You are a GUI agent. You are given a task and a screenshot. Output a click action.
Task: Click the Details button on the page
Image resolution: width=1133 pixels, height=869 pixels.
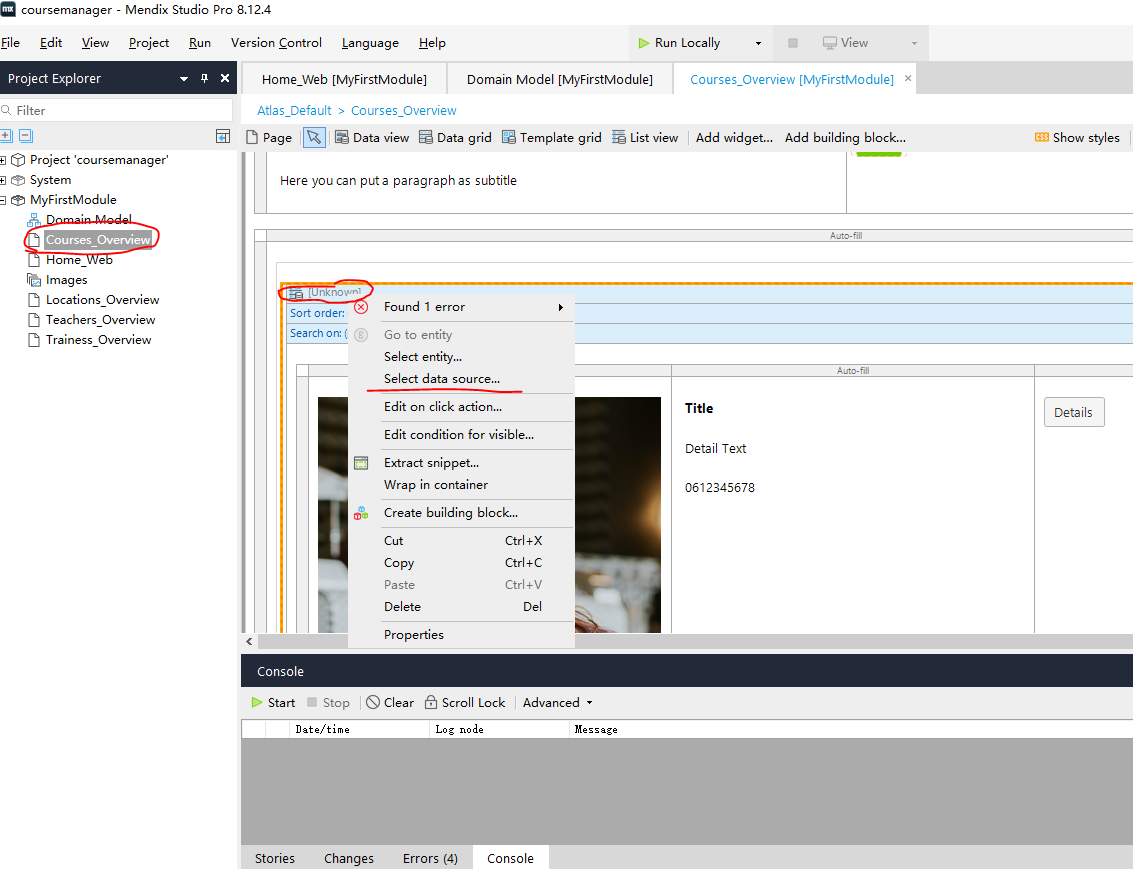[x=1074, y=412]
